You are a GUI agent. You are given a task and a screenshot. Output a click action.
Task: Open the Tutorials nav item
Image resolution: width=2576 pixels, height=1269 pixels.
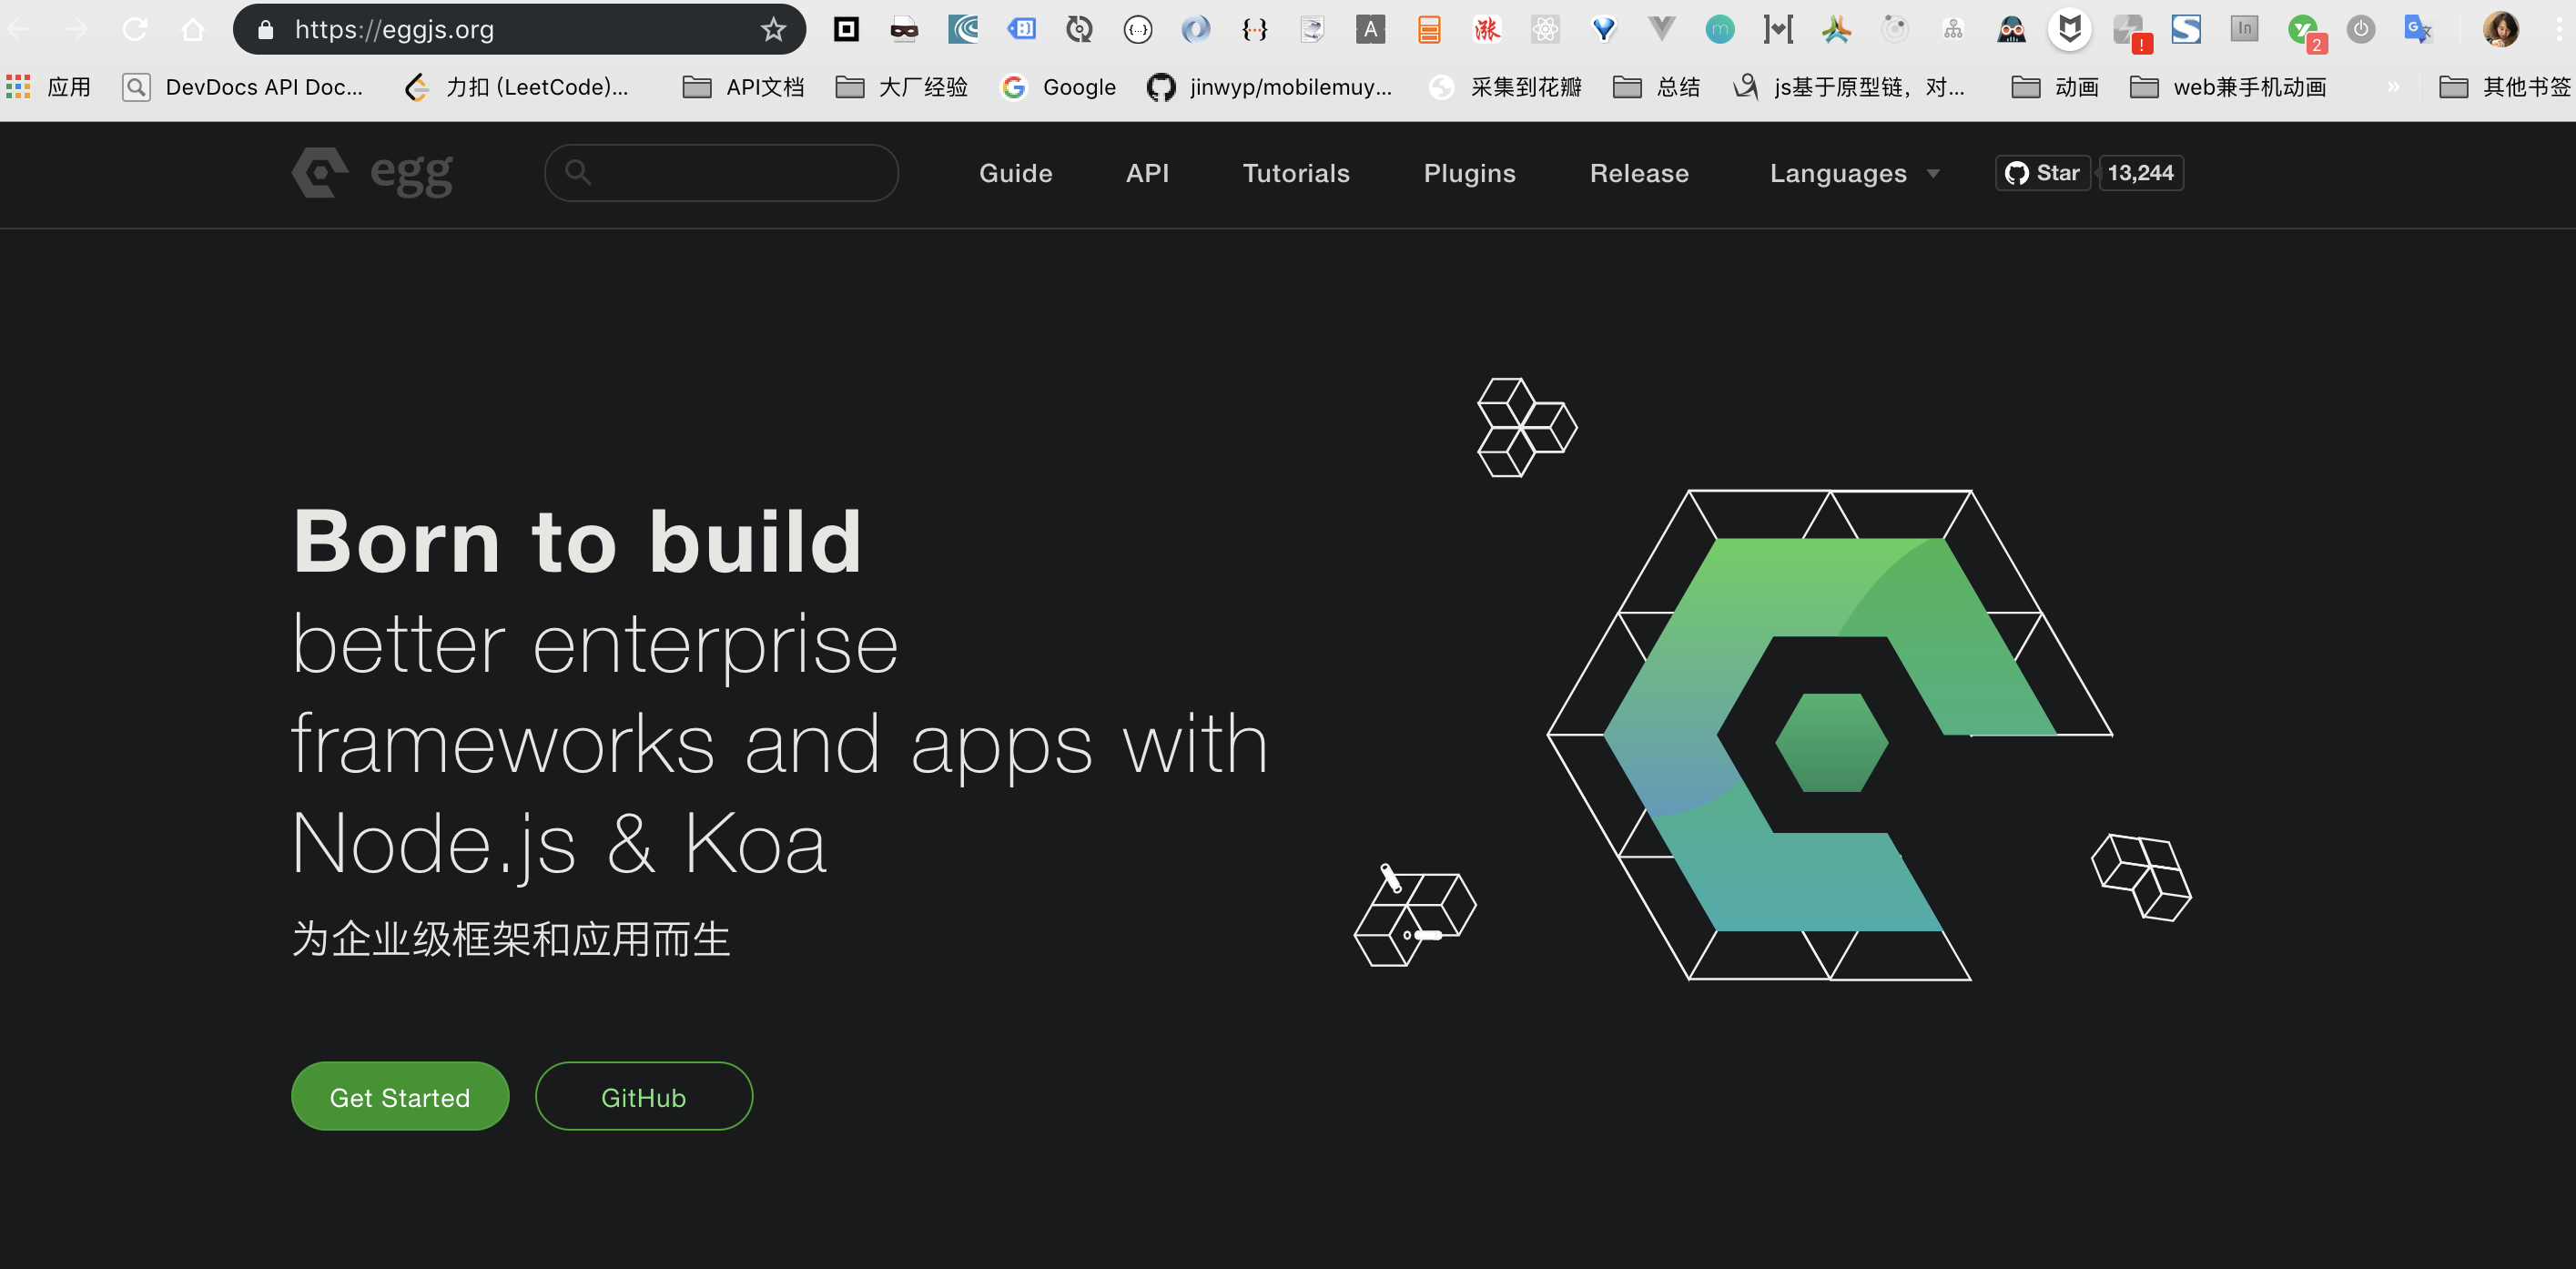coord(1296,173)
